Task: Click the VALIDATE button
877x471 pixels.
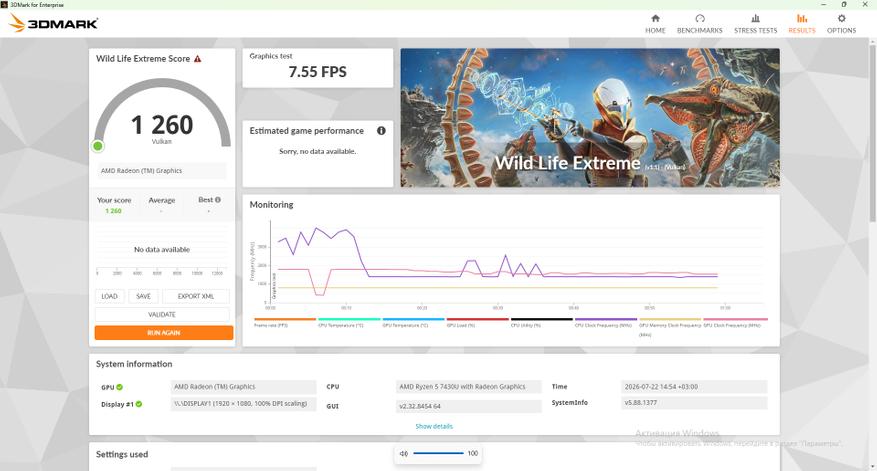Action: click(162, 314)
